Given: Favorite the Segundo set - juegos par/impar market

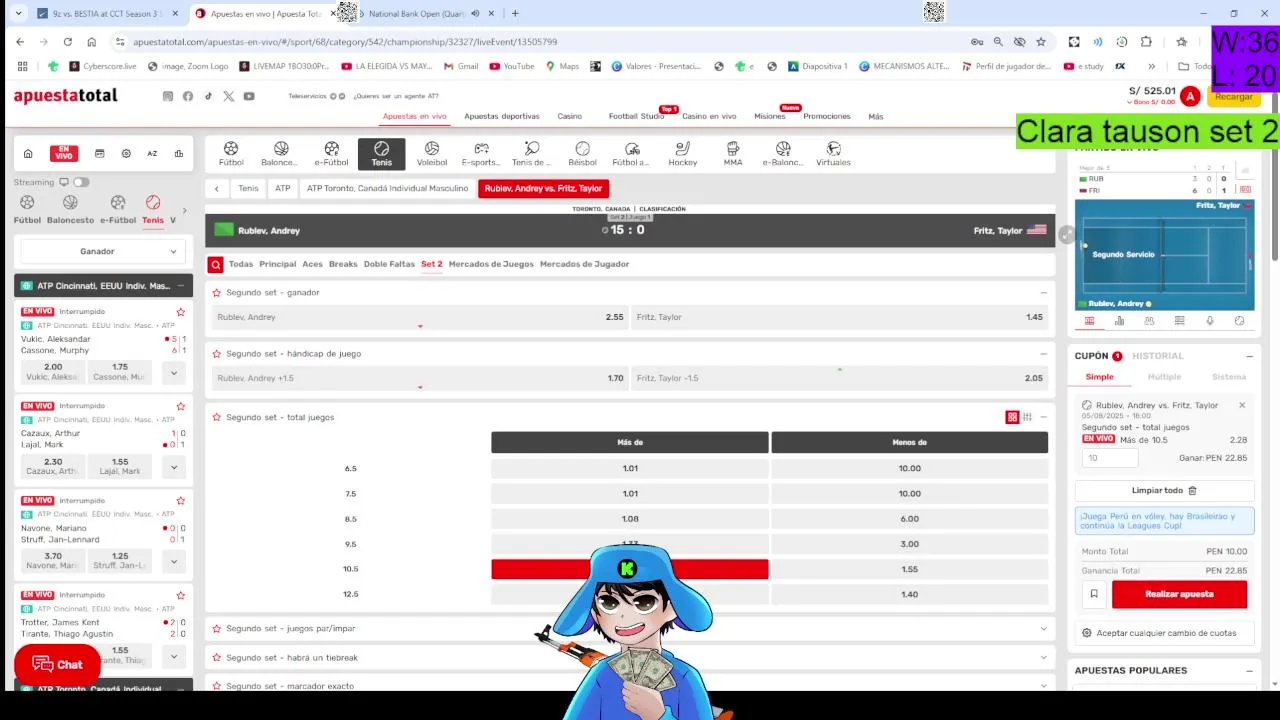Looking at the screenshot, I should coord(216,629).
